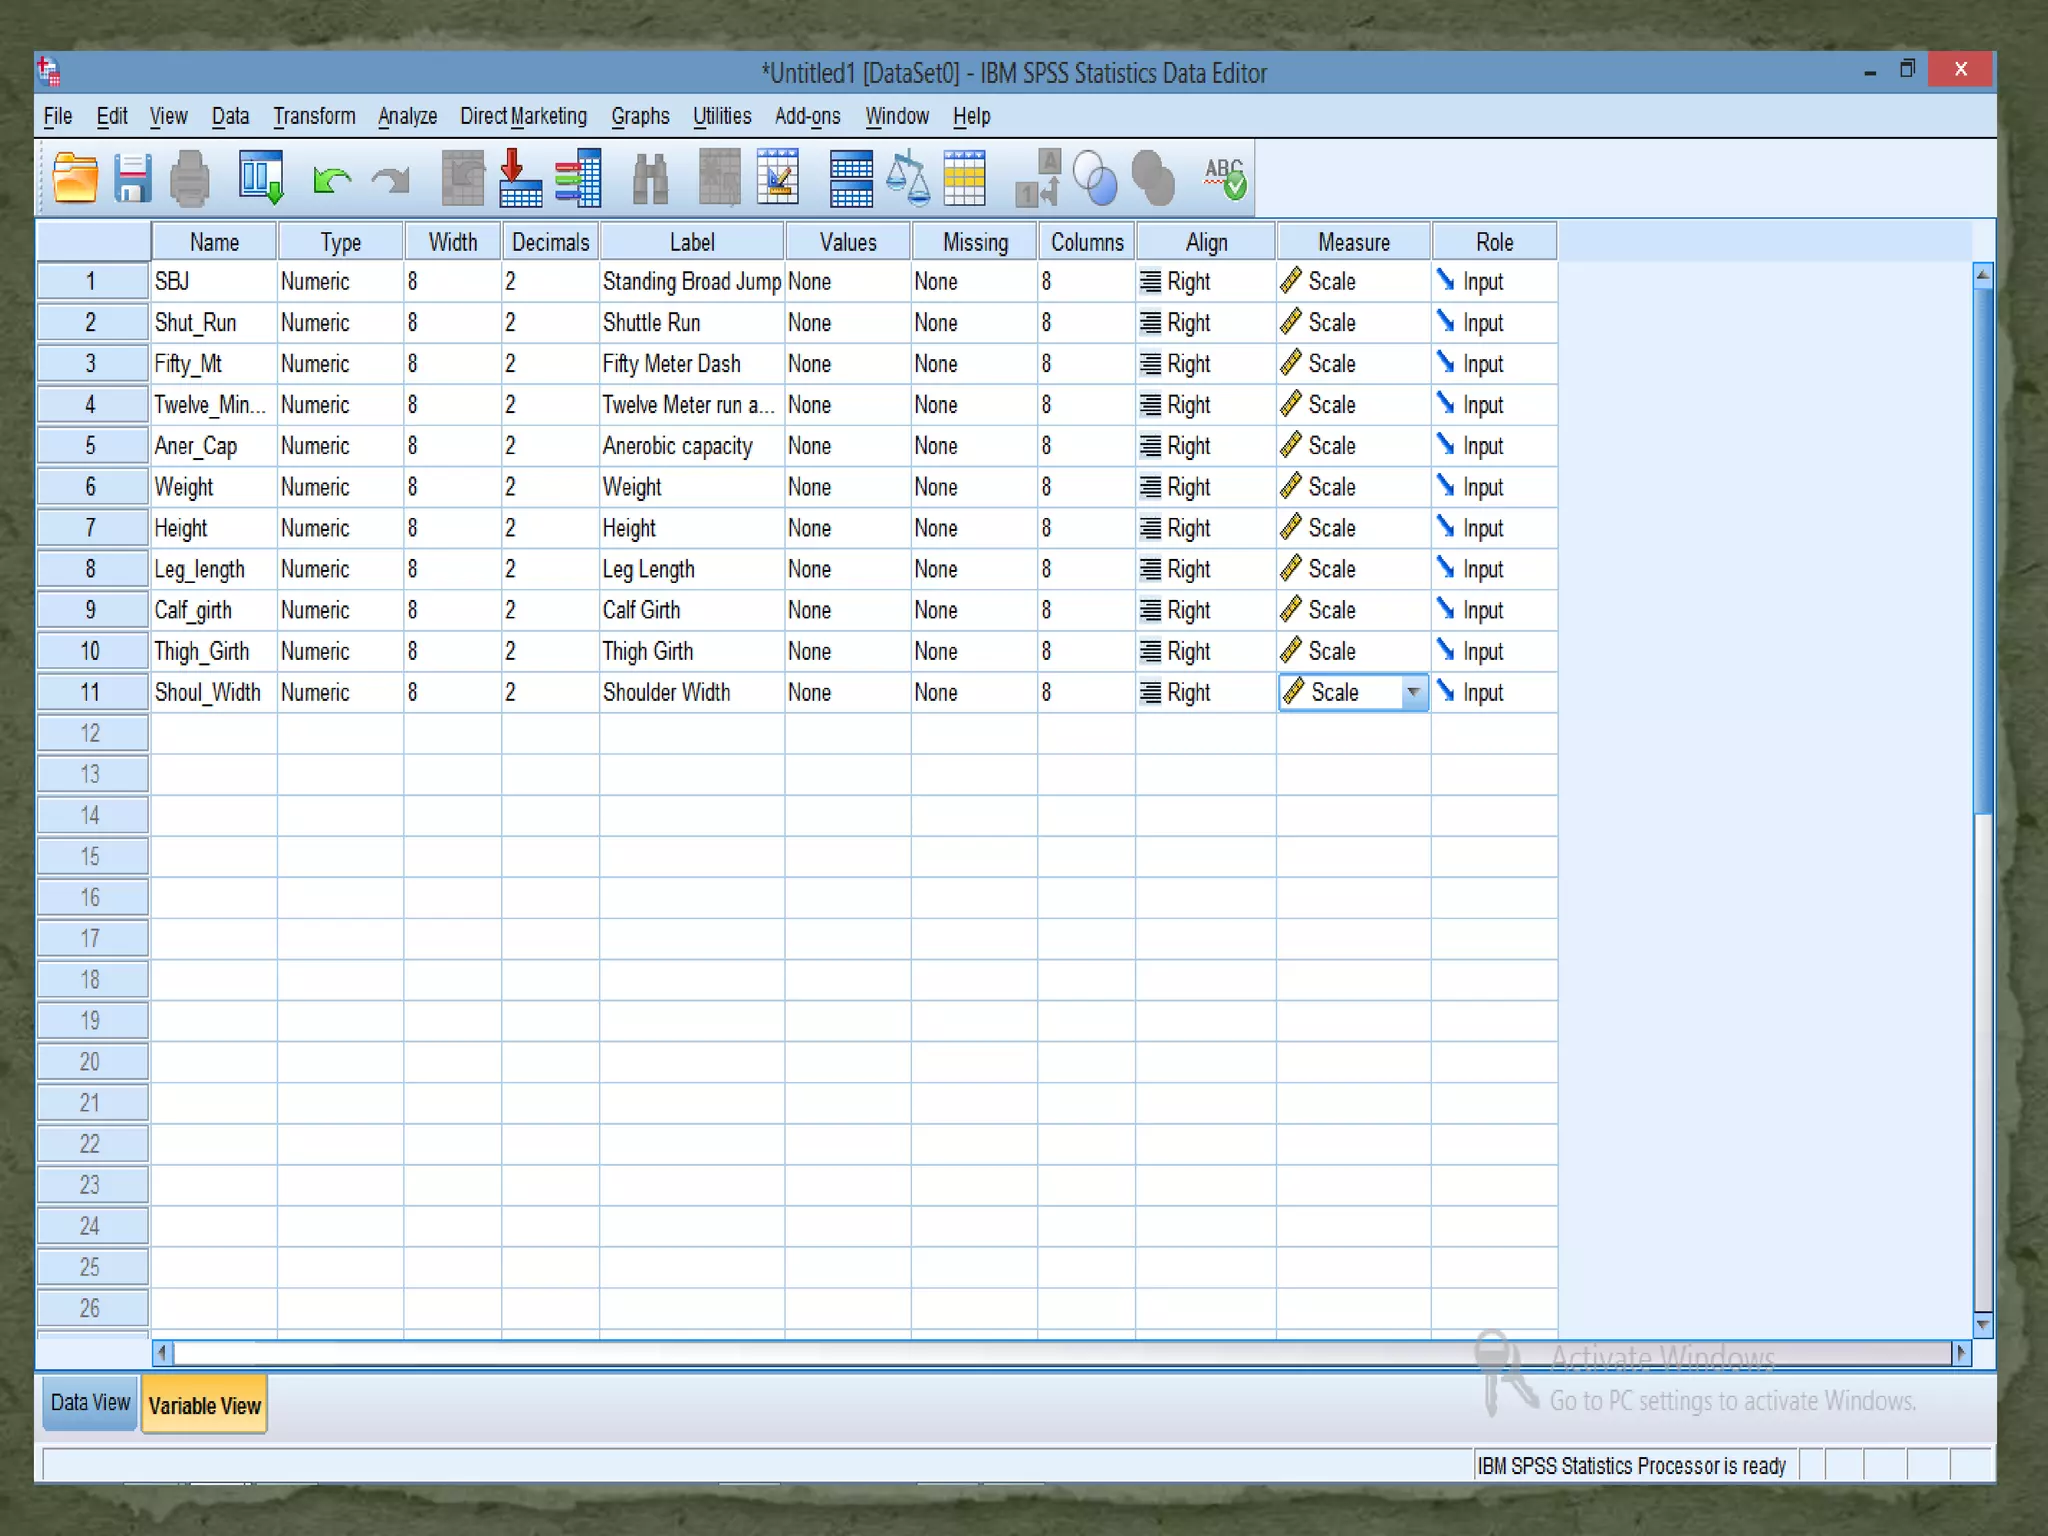Image resolution: width=2048 pixels, height=1536 pixels.
Task: Click the Go to Variable icon with red arrow
Action: (x=520, y=179)
